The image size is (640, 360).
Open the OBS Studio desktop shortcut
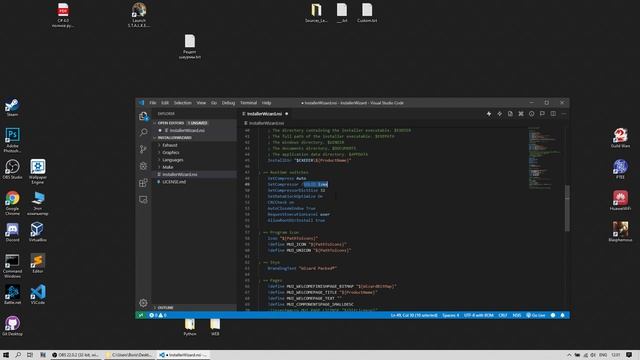coord(12,169)
